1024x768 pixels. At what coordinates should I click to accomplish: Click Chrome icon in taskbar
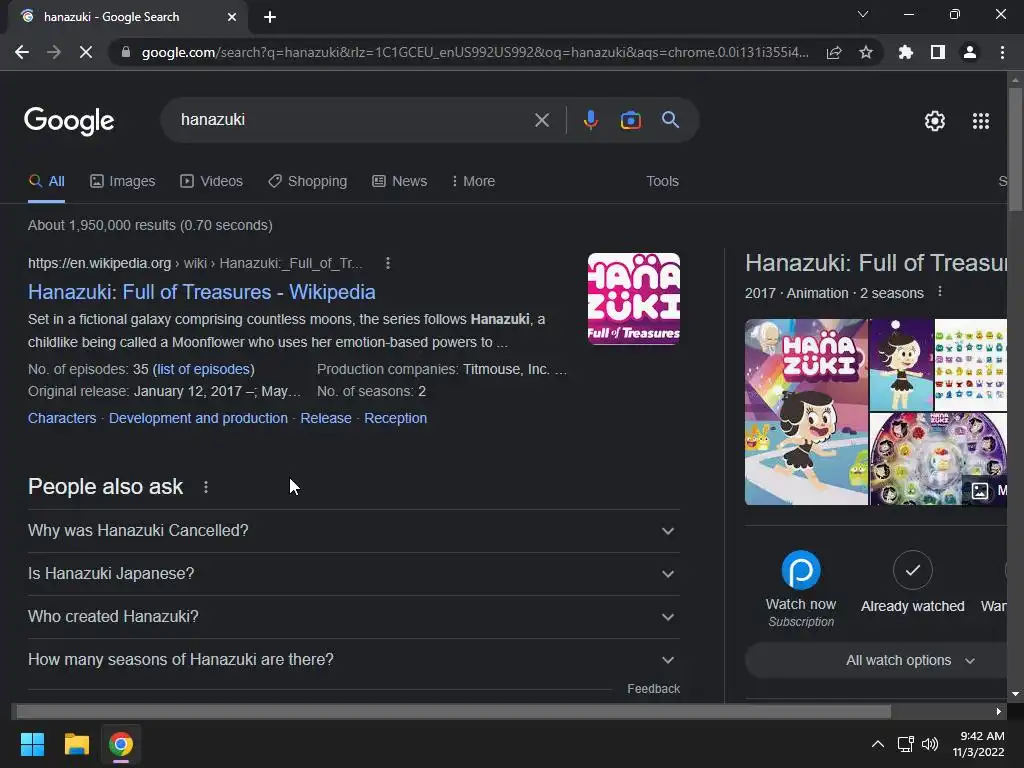pos(121,744)
